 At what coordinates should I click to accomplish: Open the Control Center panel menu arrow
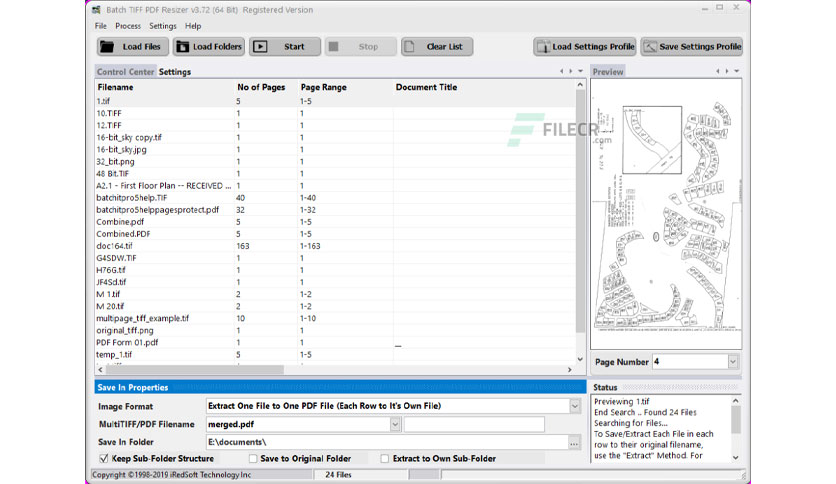pyautogui.click(x=581, y=71)
